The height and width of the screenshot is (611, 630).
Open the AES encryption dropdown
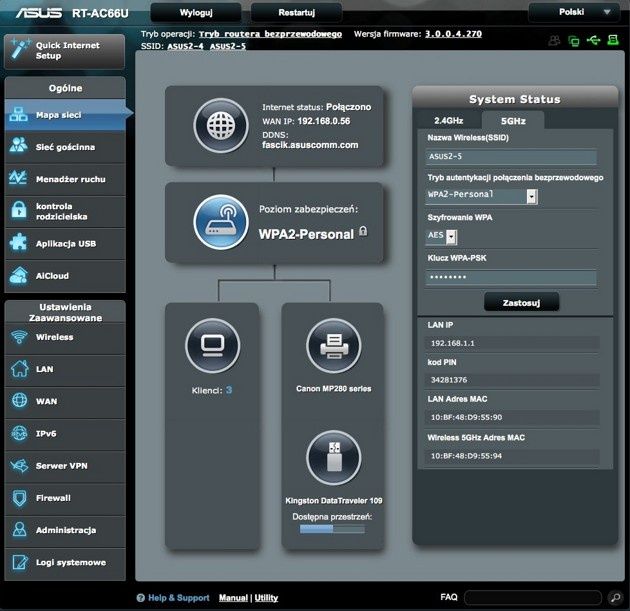(441, 236)
